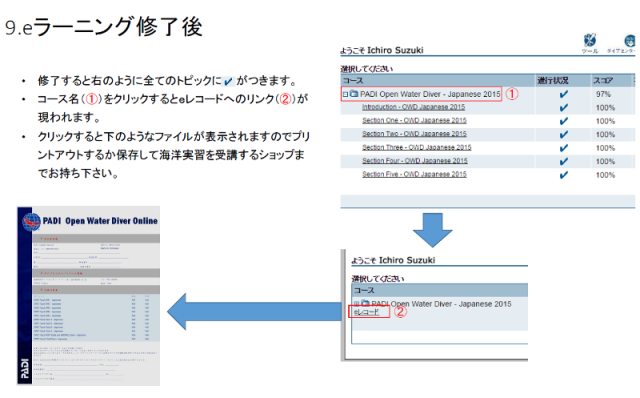This screenshot has height=398, width=640.
Task: Open the eレコード link
Action: [x=366, y=312]
